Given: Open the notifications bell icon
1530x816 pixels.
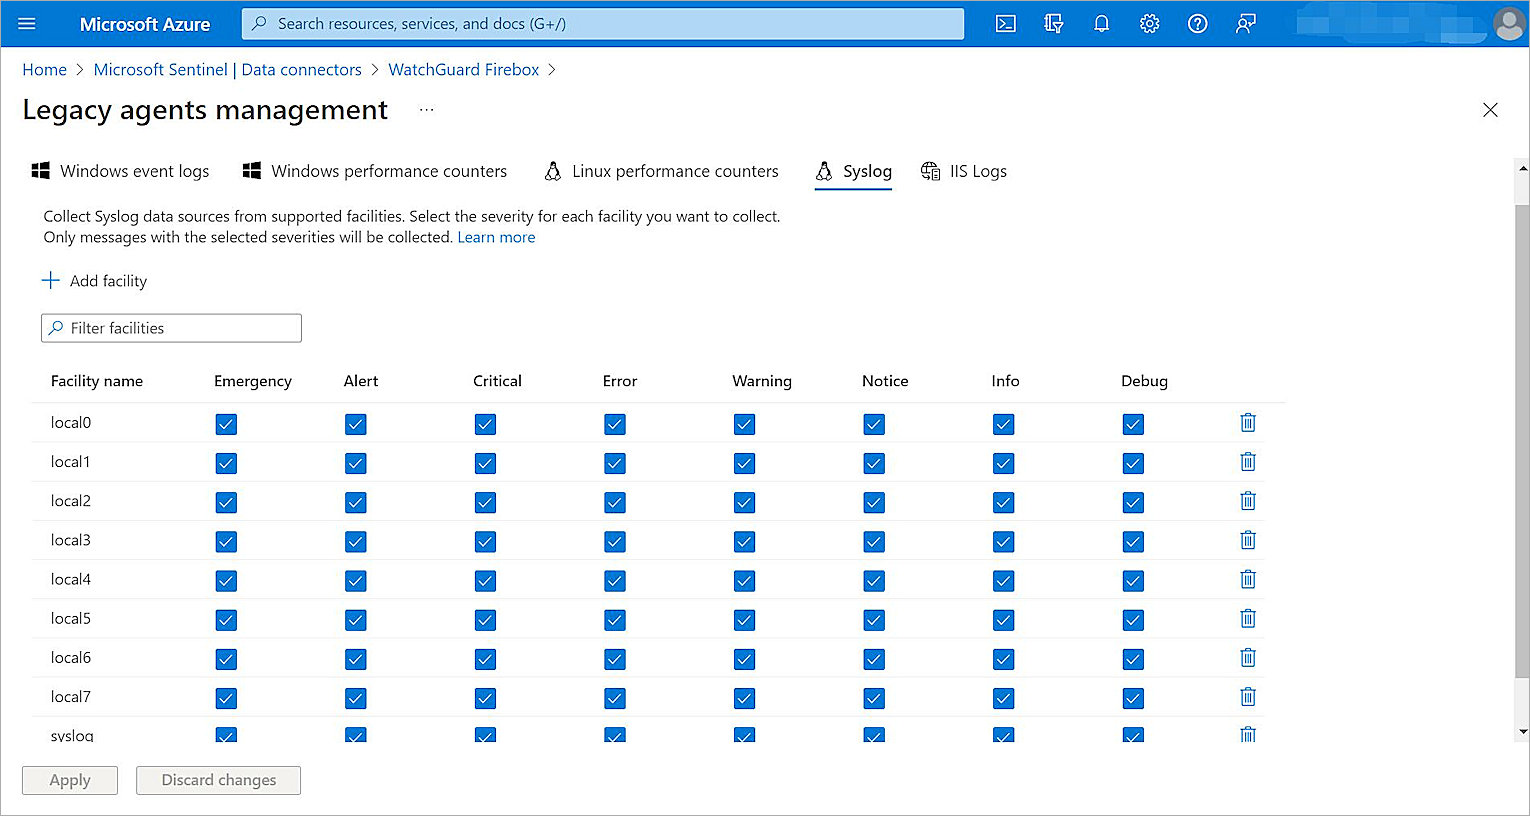Looking at the screenshot, I should pyautogui.click(x=1101, y=23).
